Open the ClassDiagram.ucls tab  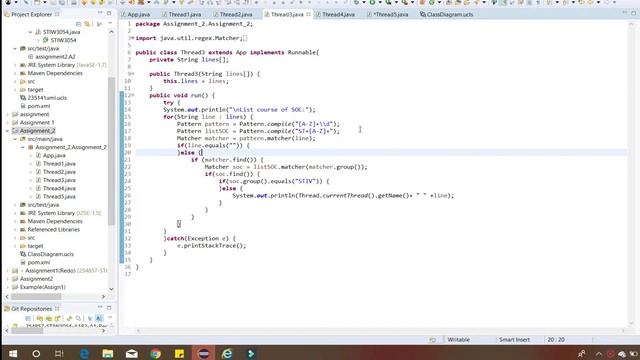447,14
